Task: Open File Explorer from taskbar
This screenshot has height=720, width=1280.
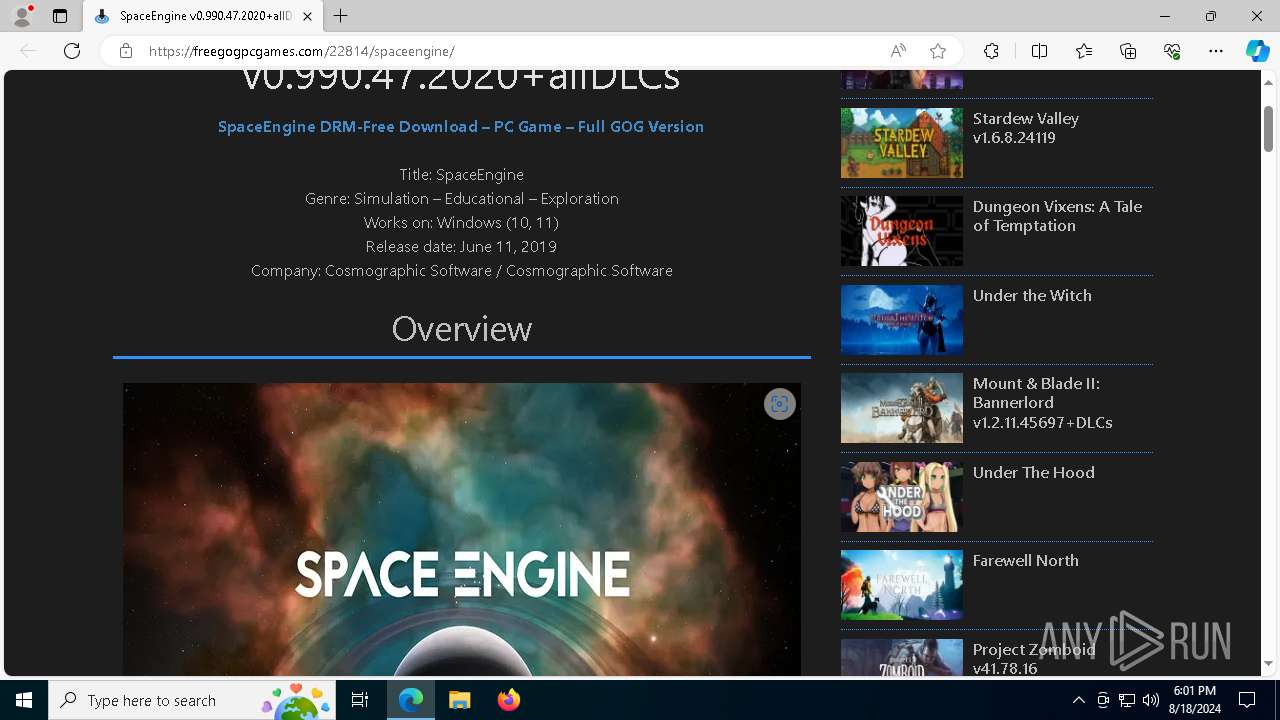Action: [x=459, y=700]
